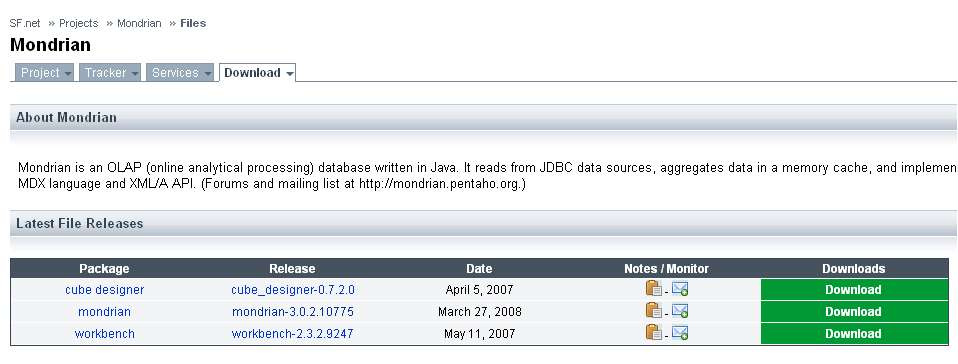Viewport: 958px width, 364px height.
Task: Open the Services dropdown tab
Action: tap(180, 73)
